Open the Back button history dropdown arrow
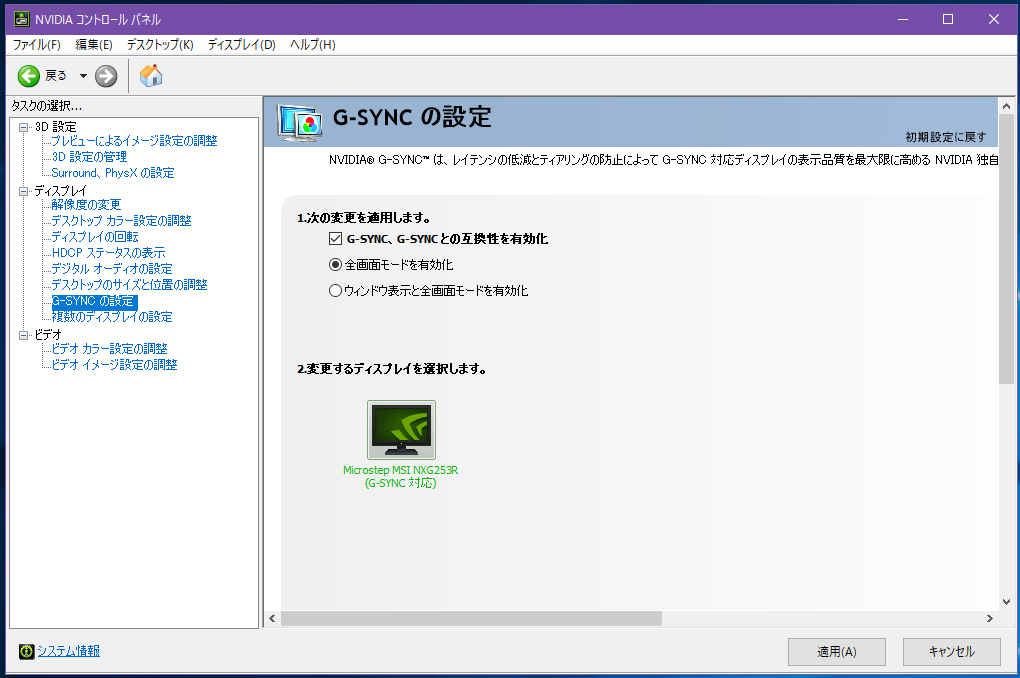The height and width of the screenshot is (678, 1020). pos(83,76)
